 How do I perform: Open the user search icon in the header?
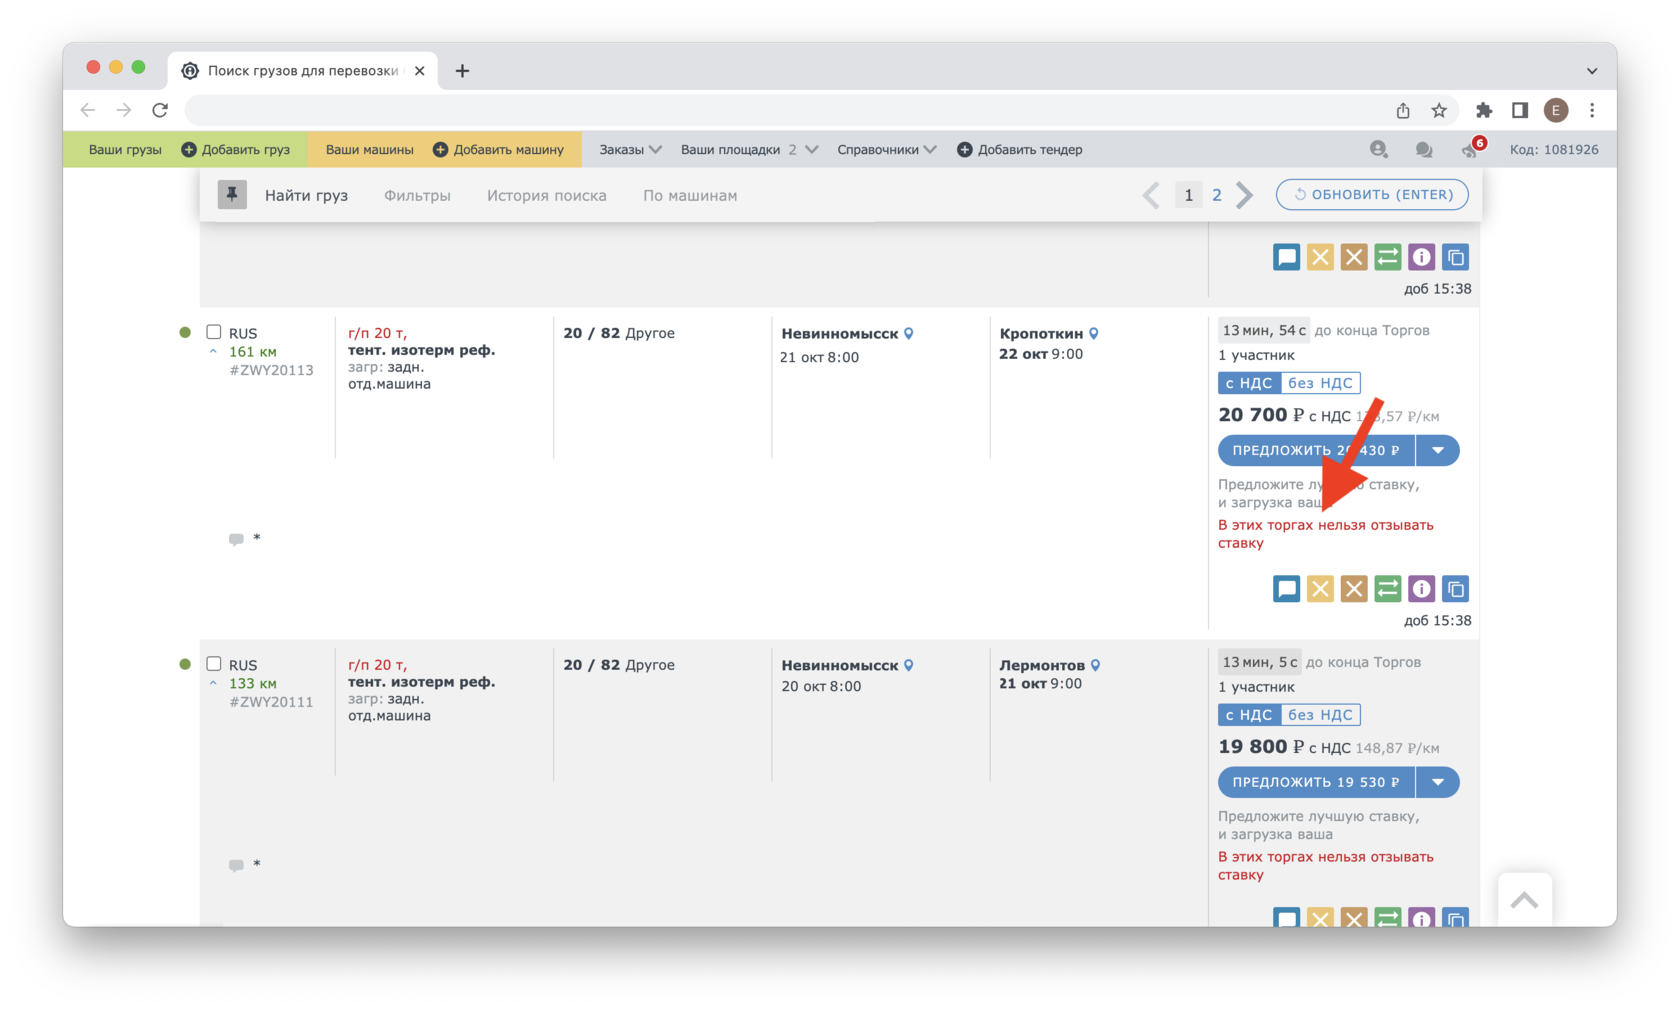click(x=1378, y=149)
